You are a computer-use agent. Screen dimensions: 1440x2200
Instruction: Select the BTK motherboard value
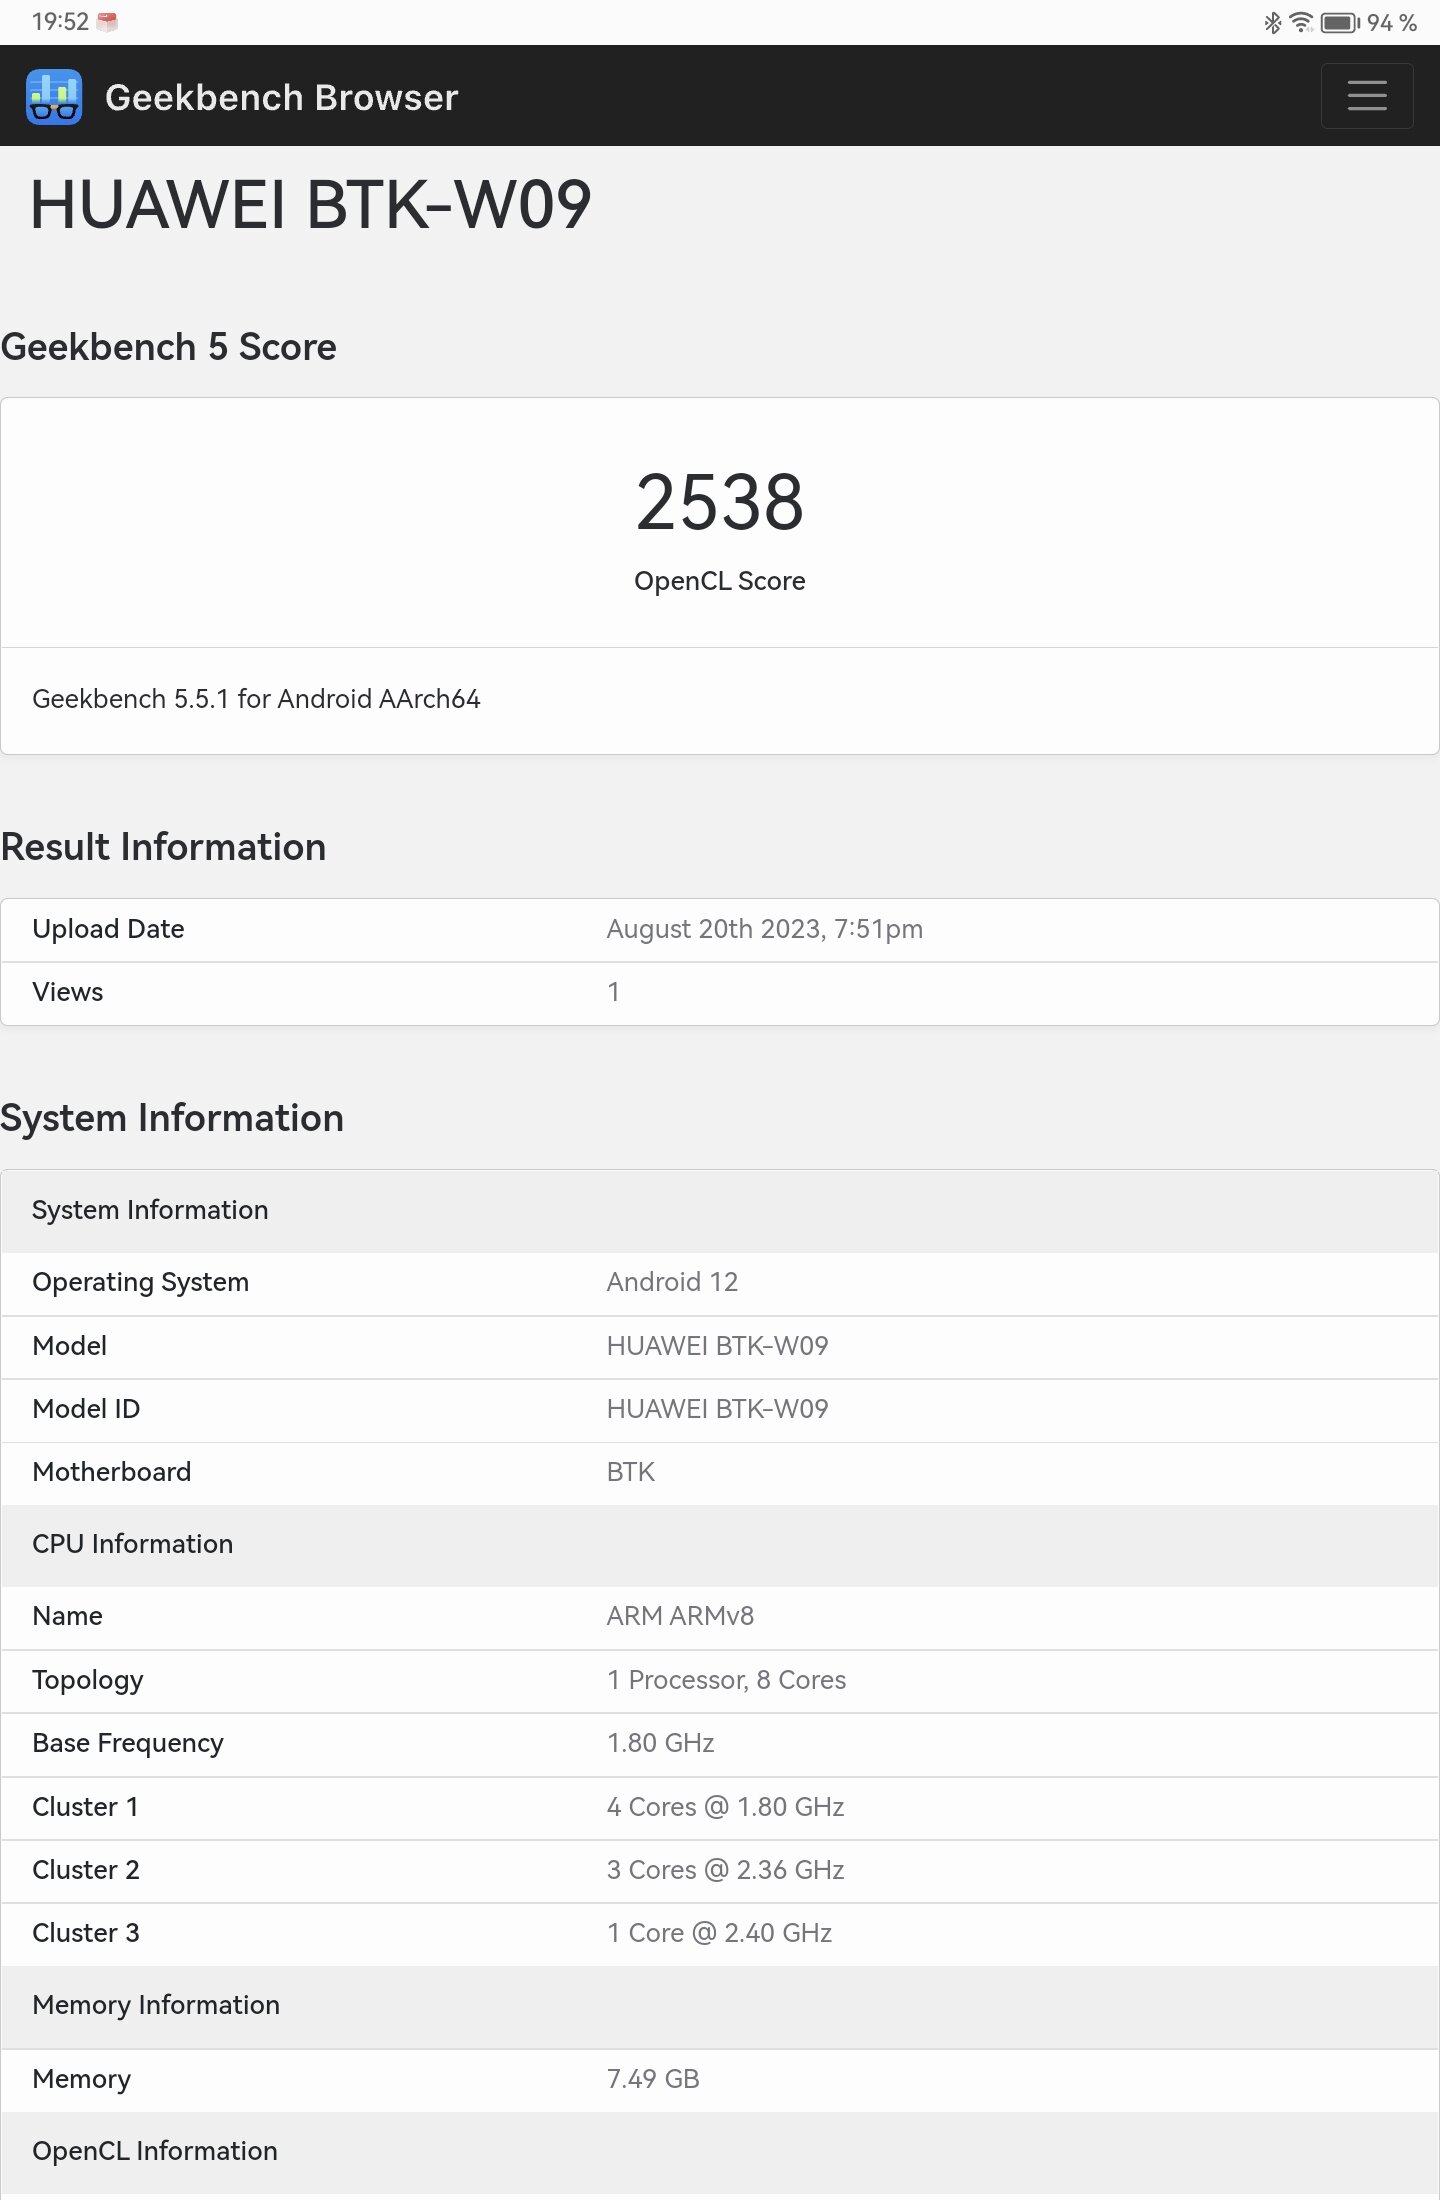(631, 1472)
